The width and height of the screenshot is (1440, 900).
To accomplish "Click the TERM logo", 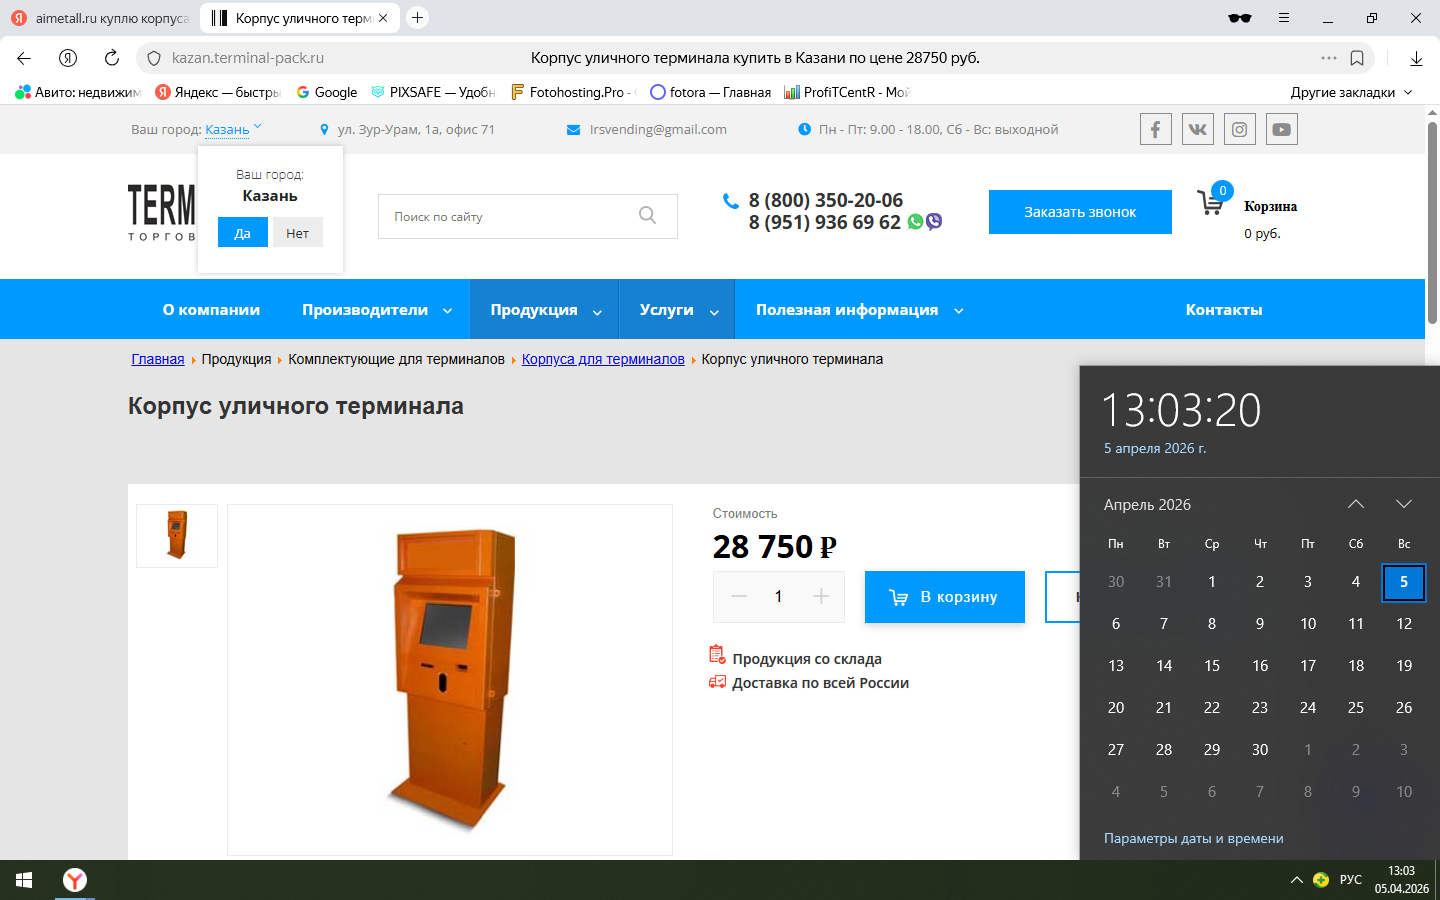I will [x=161, y=213].
